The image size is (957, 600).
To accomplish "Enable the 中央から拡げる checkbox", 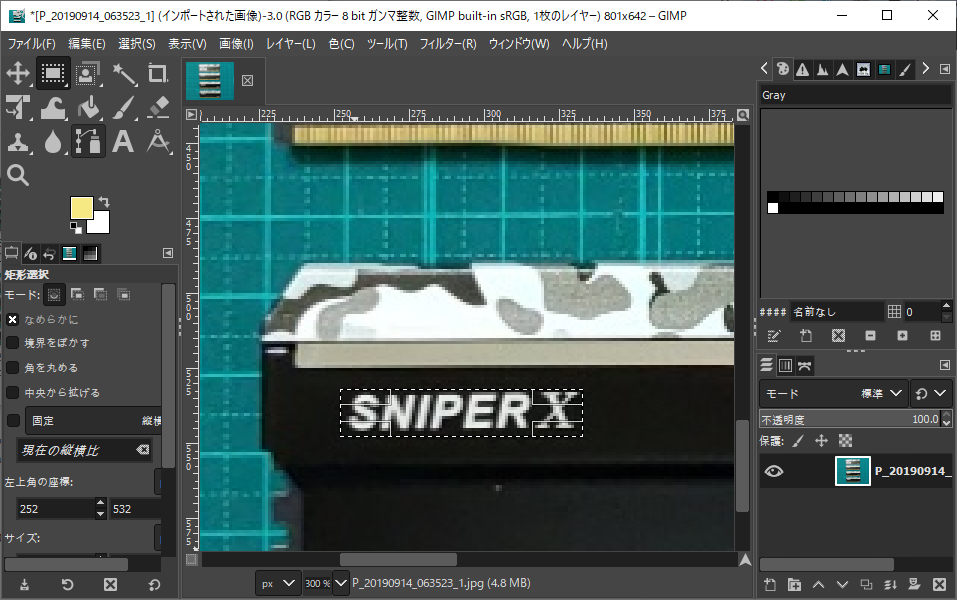I will 12,392.
